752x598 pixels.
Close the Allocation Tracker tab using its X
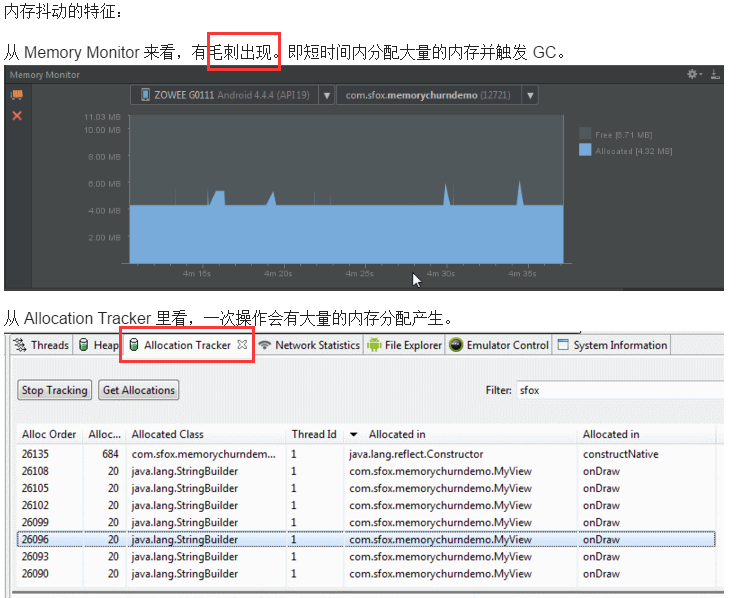pos(242,345)
